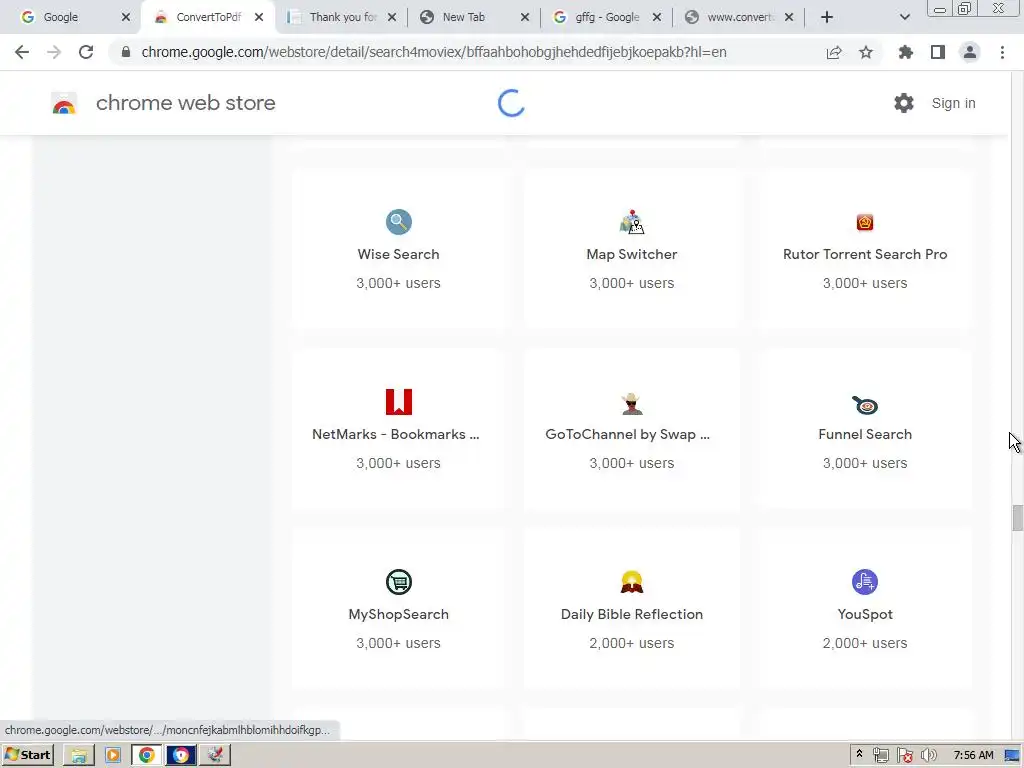Show desktop via tray corner icon
This screenshot has width=1024, height=768.
pyautogui.click(x=1012, y=756)
